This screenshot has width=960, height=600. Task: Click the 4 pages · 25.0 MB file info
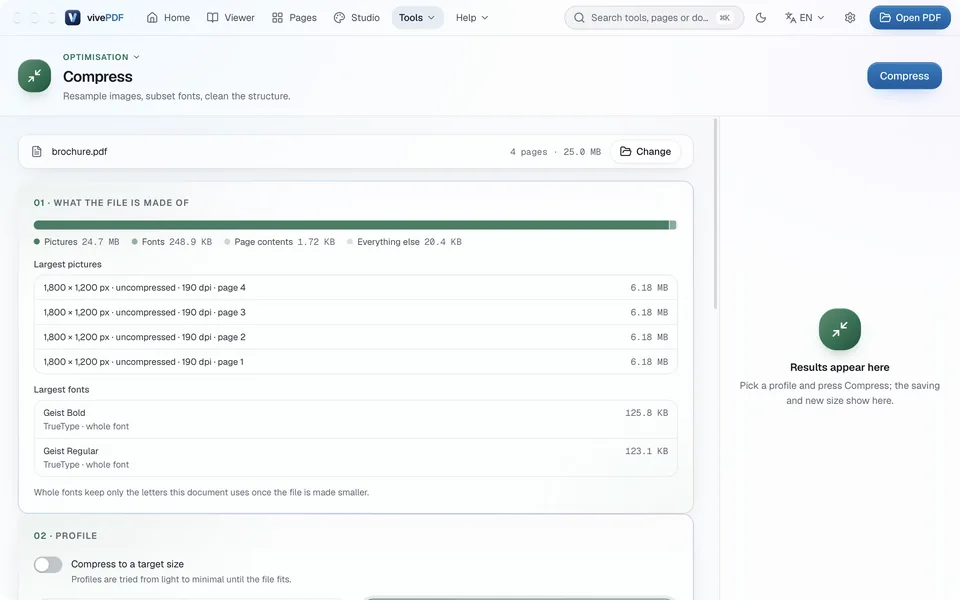555,152
